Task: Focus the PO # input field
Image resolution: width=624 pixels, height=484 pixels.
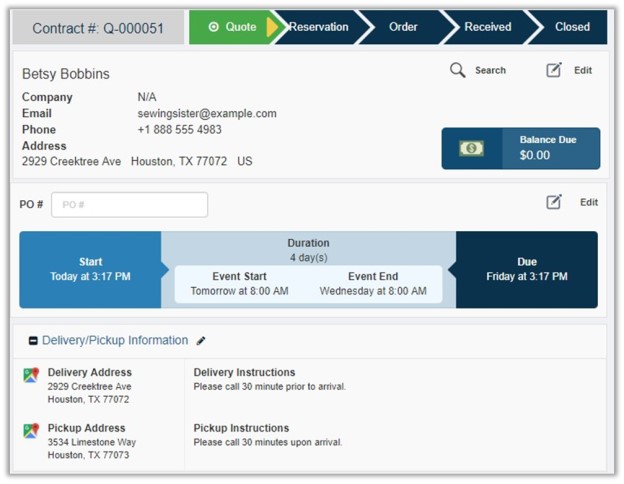Action: 129,205
